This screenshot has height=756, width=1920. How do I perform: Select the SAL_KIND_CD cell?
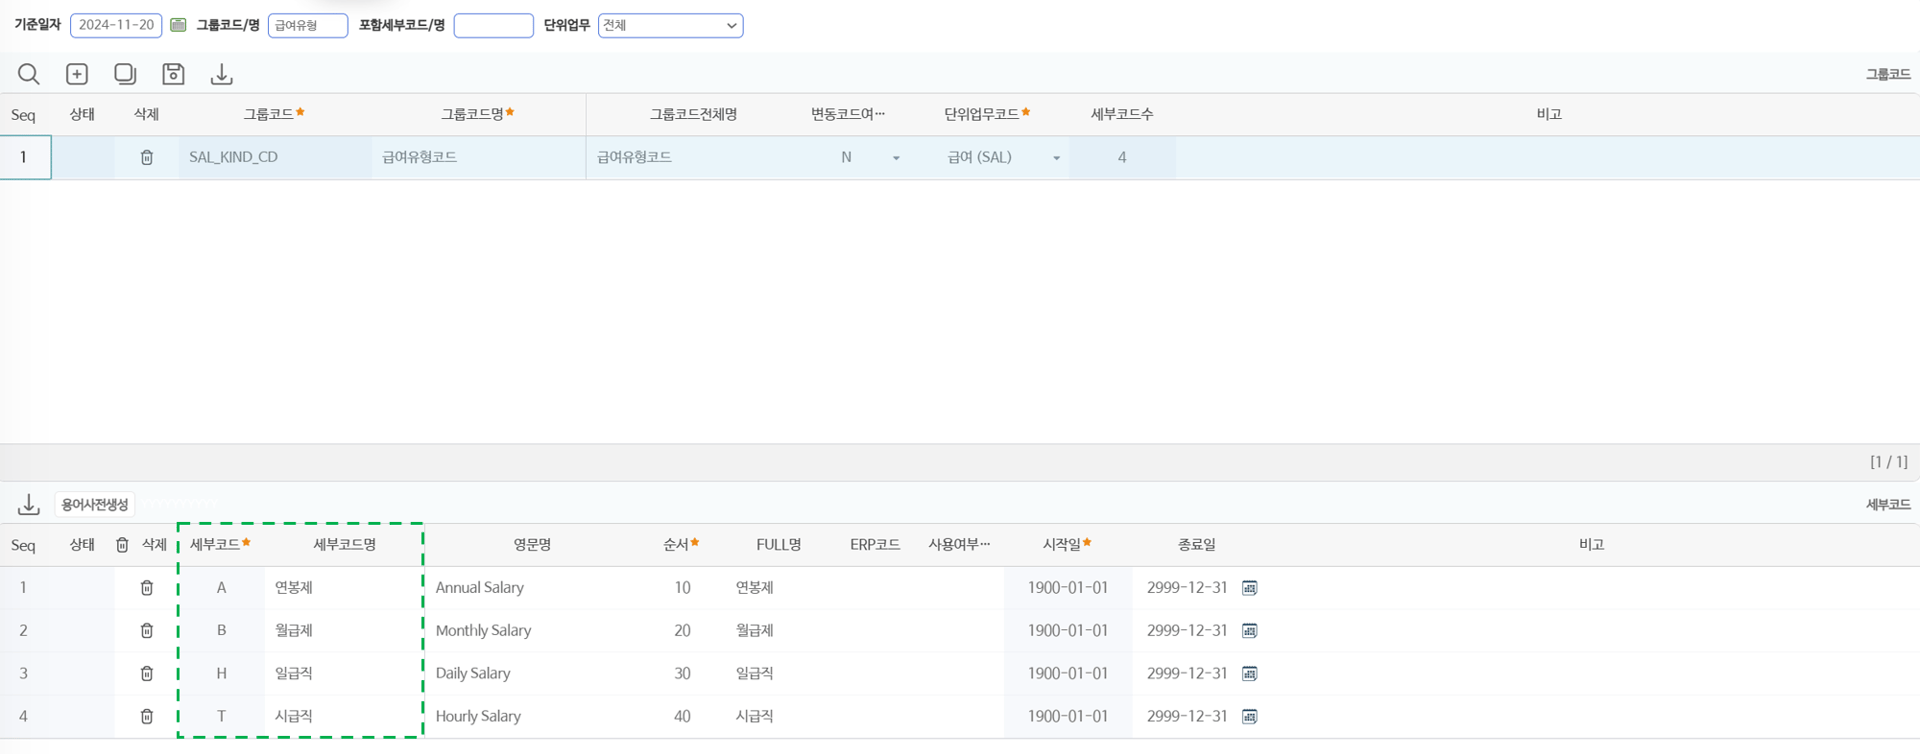(x=275, y=158)
